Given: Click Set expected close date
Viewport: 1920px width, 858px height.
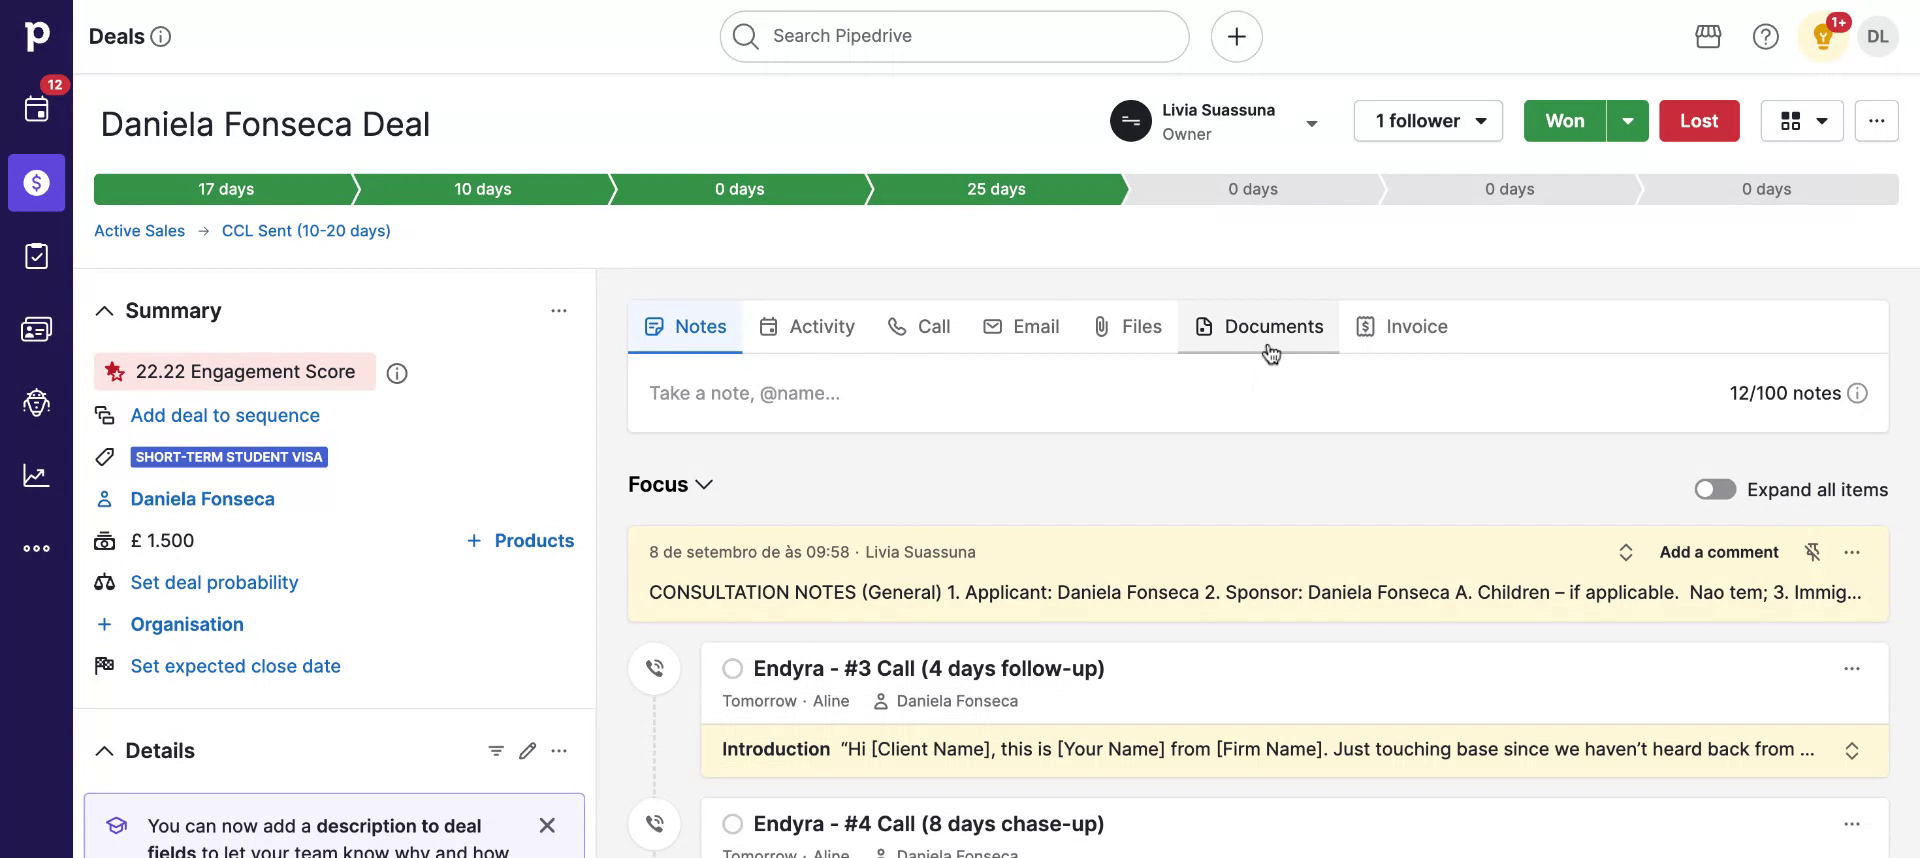Looking at the screenshot, I should [x=235, y=667].
